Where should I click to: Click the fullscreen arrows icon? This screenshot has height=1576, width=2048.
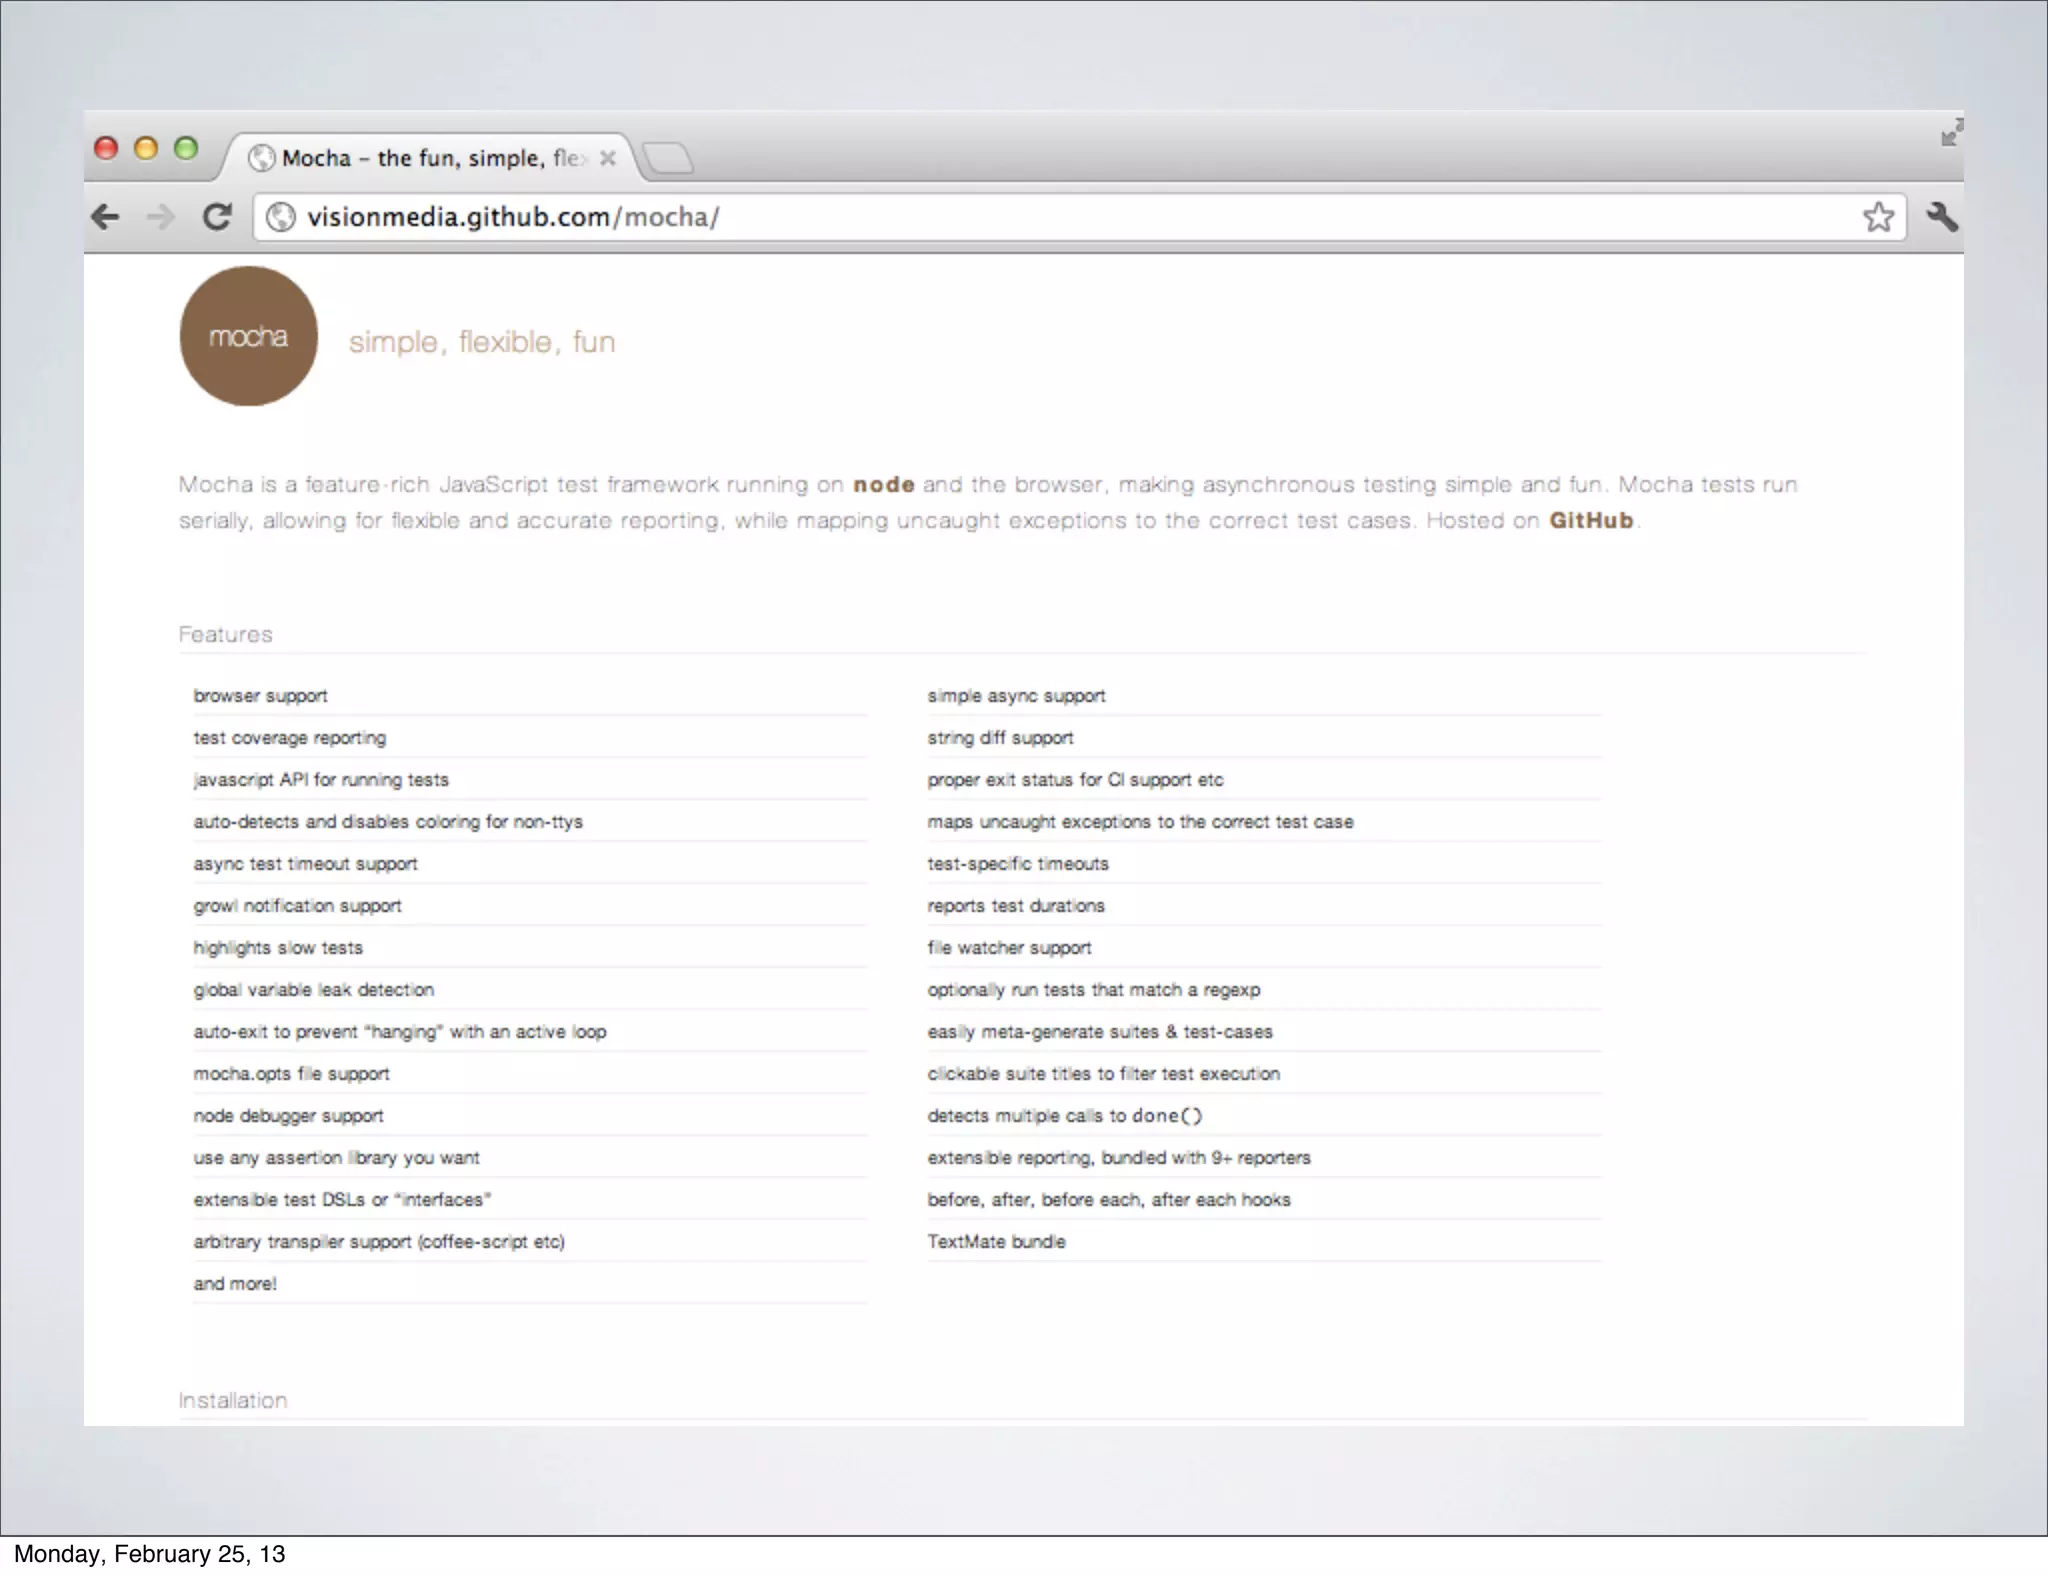click(x=1951, y=133)
